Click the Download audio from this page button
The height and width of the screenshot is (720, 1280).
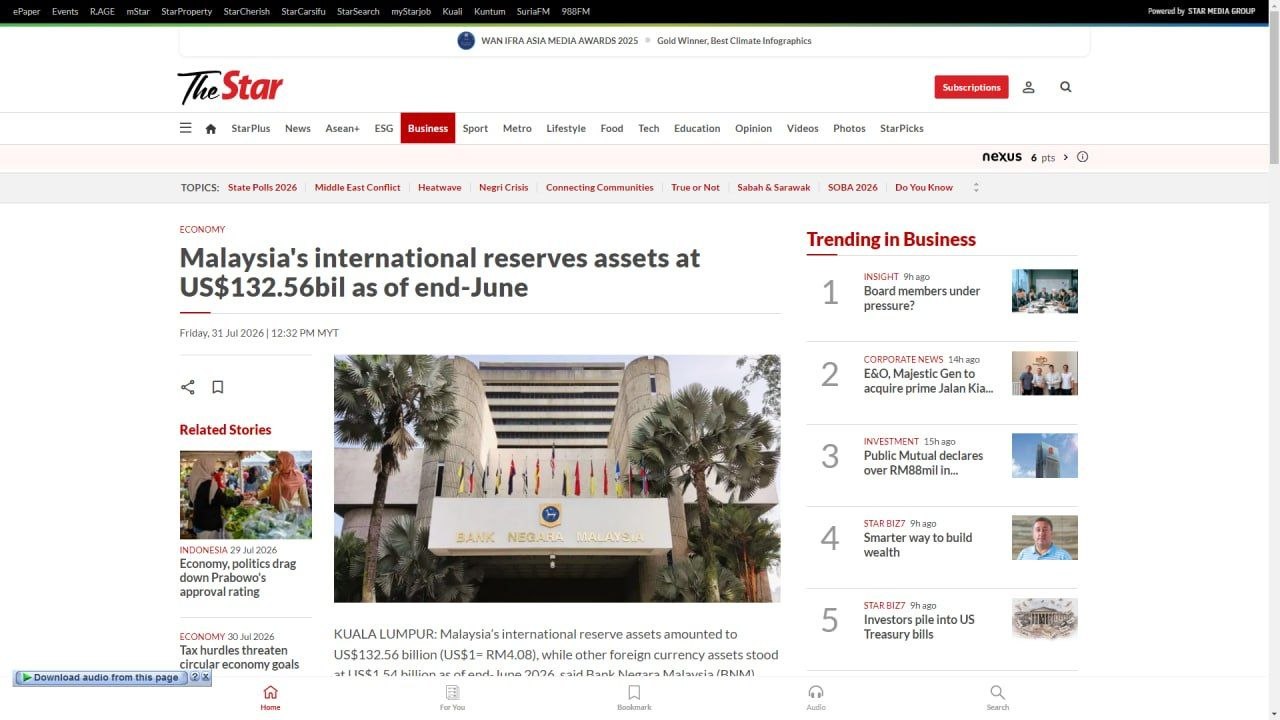click(101, 677)
